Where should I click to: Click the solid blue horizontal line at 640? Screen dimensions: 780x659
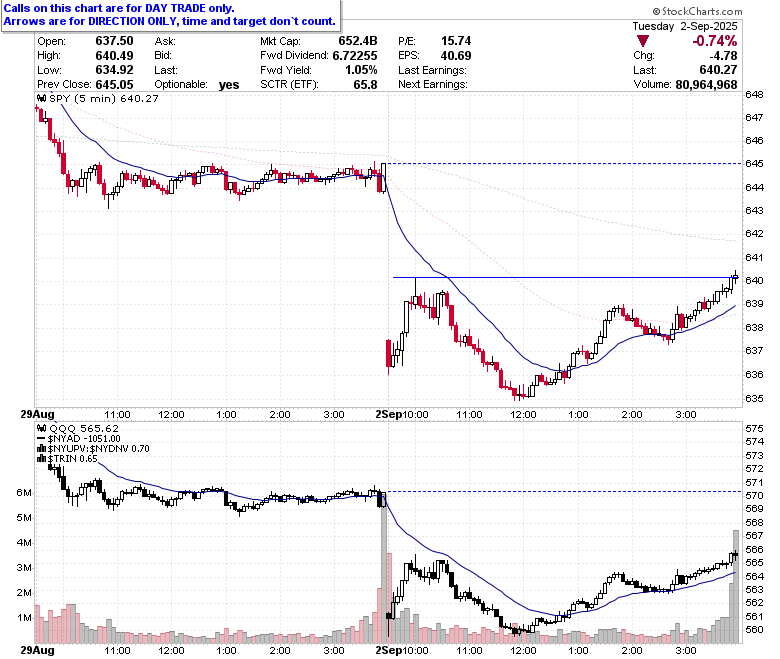pyautogui.click(x=566, y=278)
